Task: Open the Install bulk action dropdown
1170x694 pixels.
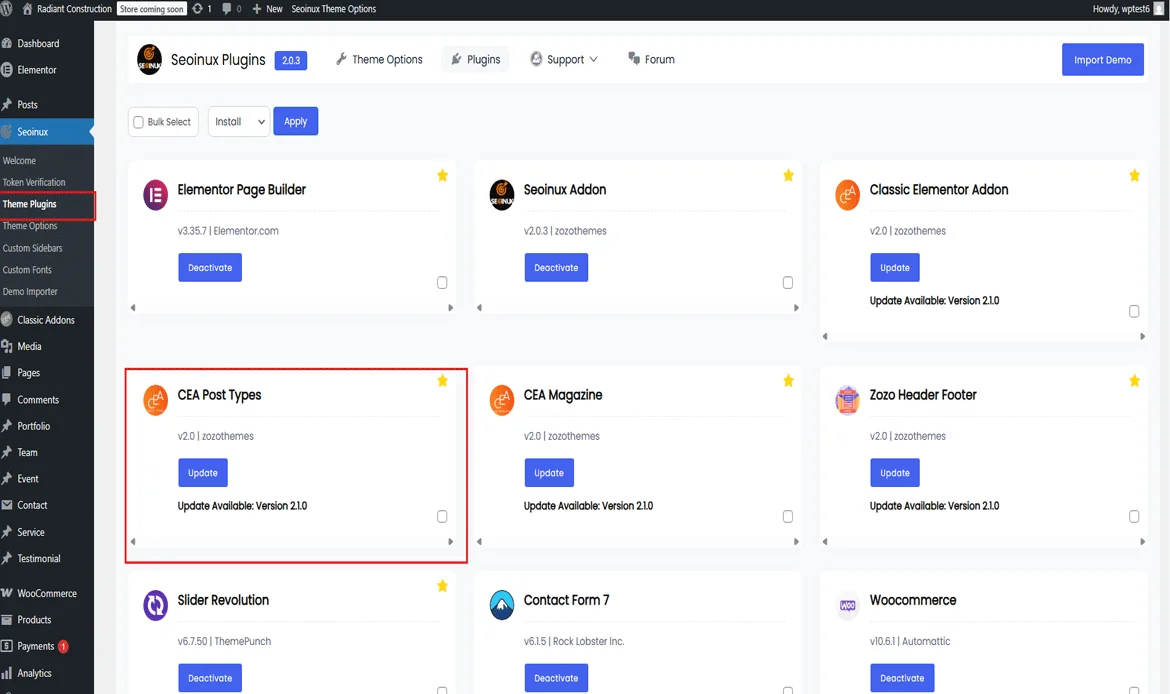Action: click(239, 122)
